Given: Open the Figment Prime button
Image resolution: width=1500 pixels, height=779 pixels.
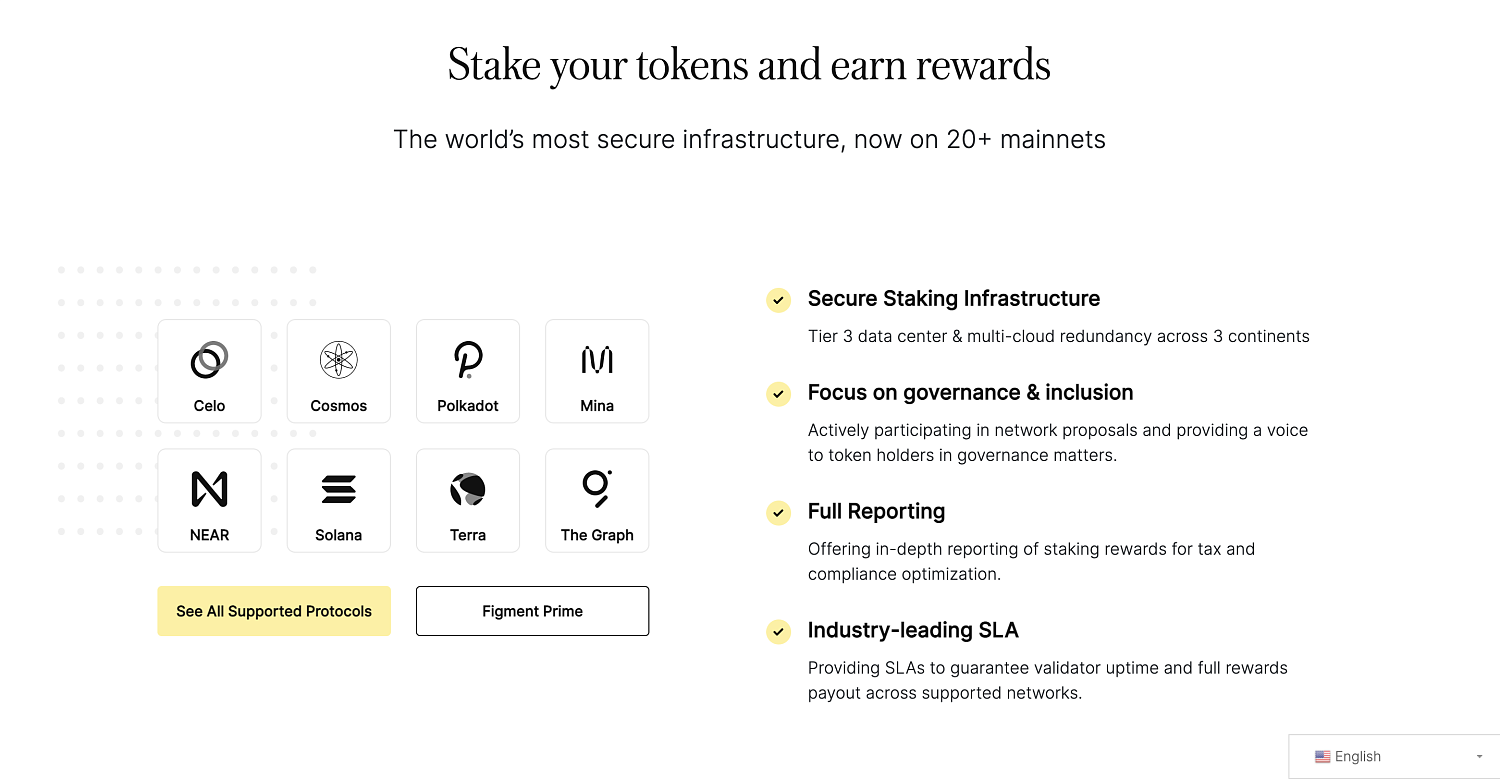Looking at the screenshot, I should 532,611.
